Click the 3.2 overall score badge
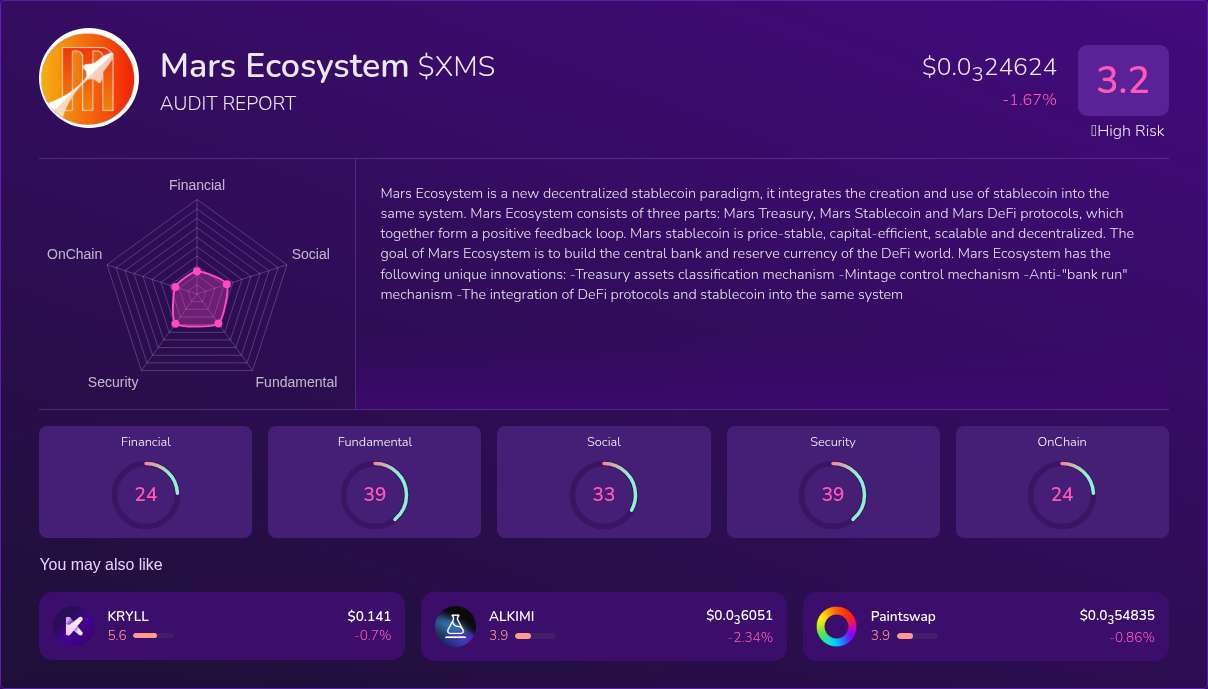Image resolution: width=1208 pixels, height=689 pixels. (x=1123, y=80)
